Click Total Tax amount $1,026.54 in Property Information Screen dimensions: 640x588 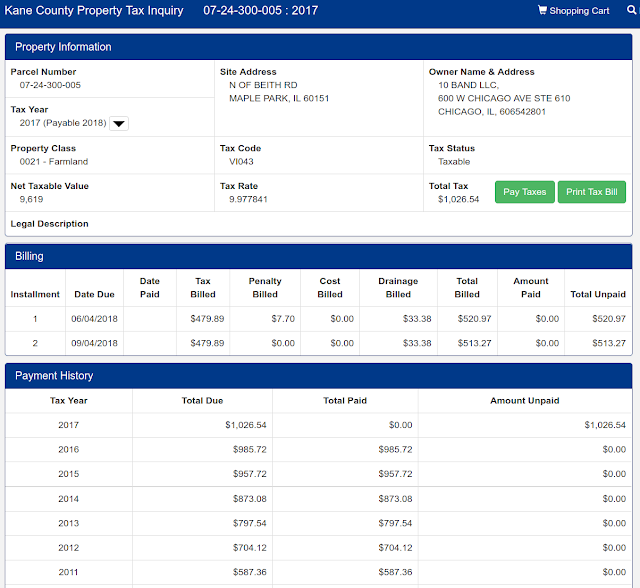(458, 199)
